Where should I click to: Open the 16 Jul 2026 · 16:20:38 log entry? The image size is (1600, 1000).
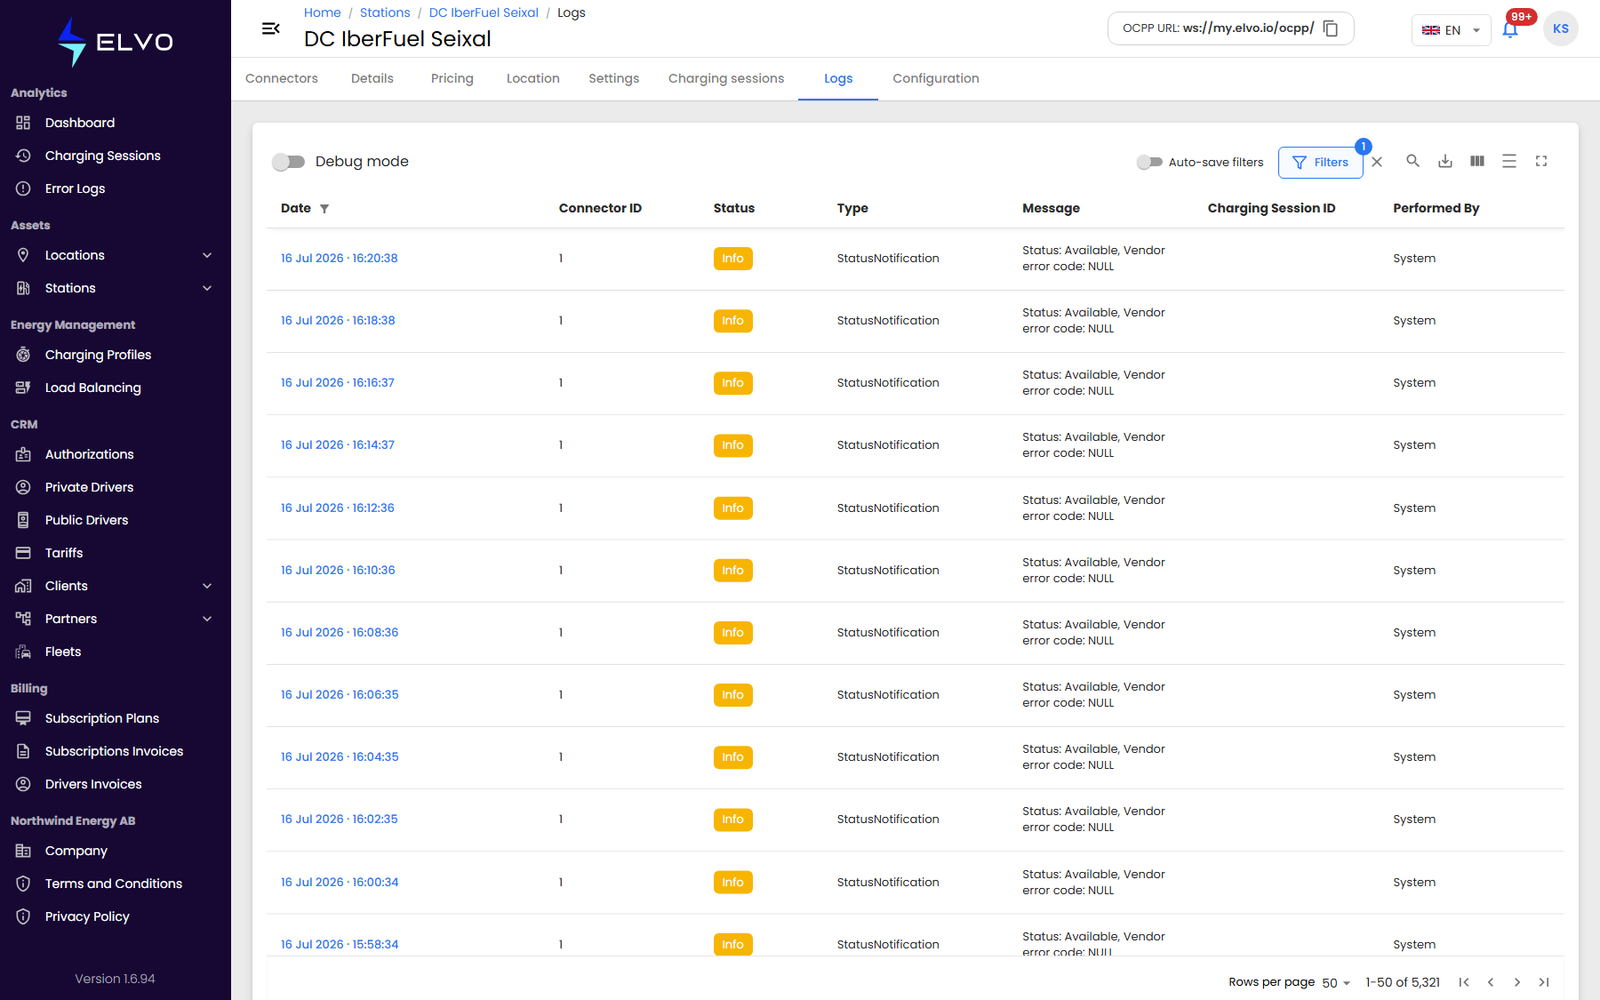click(339, 258)
